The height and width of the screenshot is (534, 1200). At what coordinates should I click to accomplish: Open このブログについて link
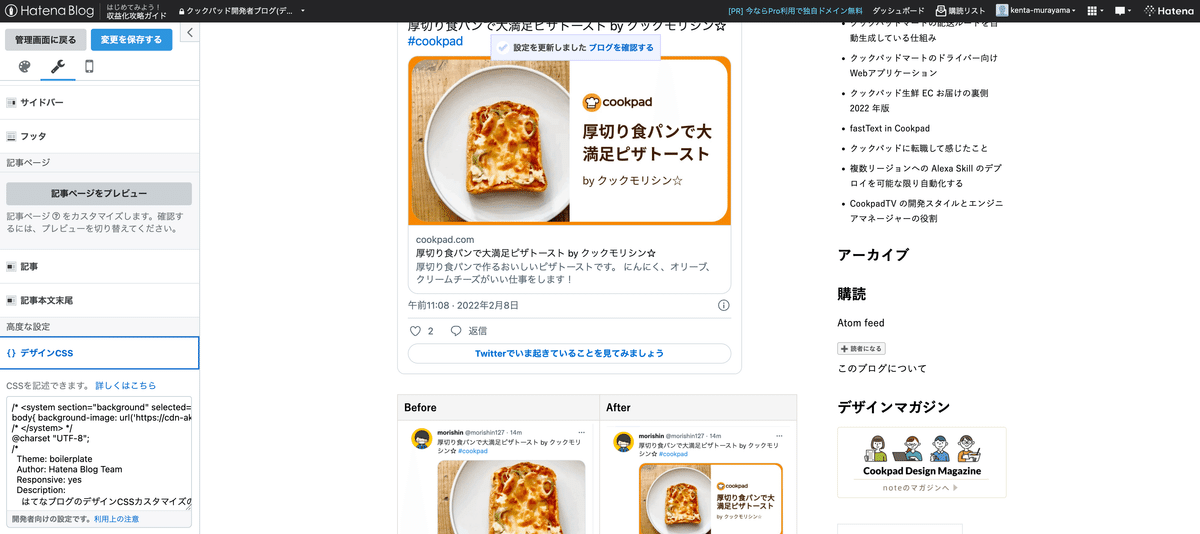tap(882, 368)
